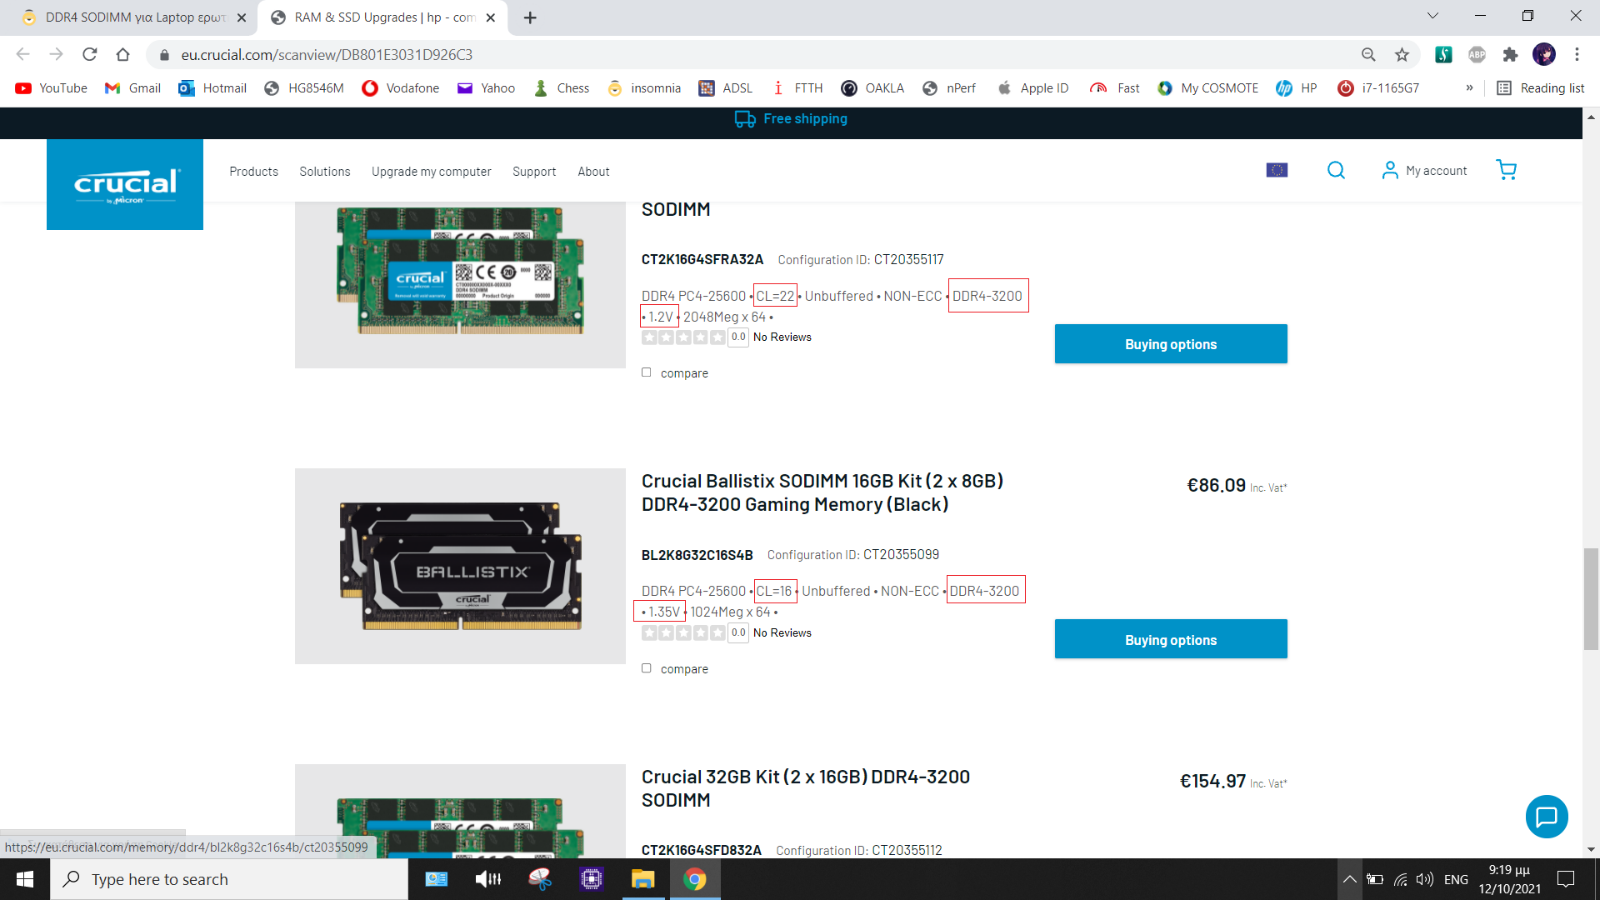The height and width of the screenshot is (900, 1600).
Task: Close the DDR4 SODIMM tab
Action: [241, 17]
